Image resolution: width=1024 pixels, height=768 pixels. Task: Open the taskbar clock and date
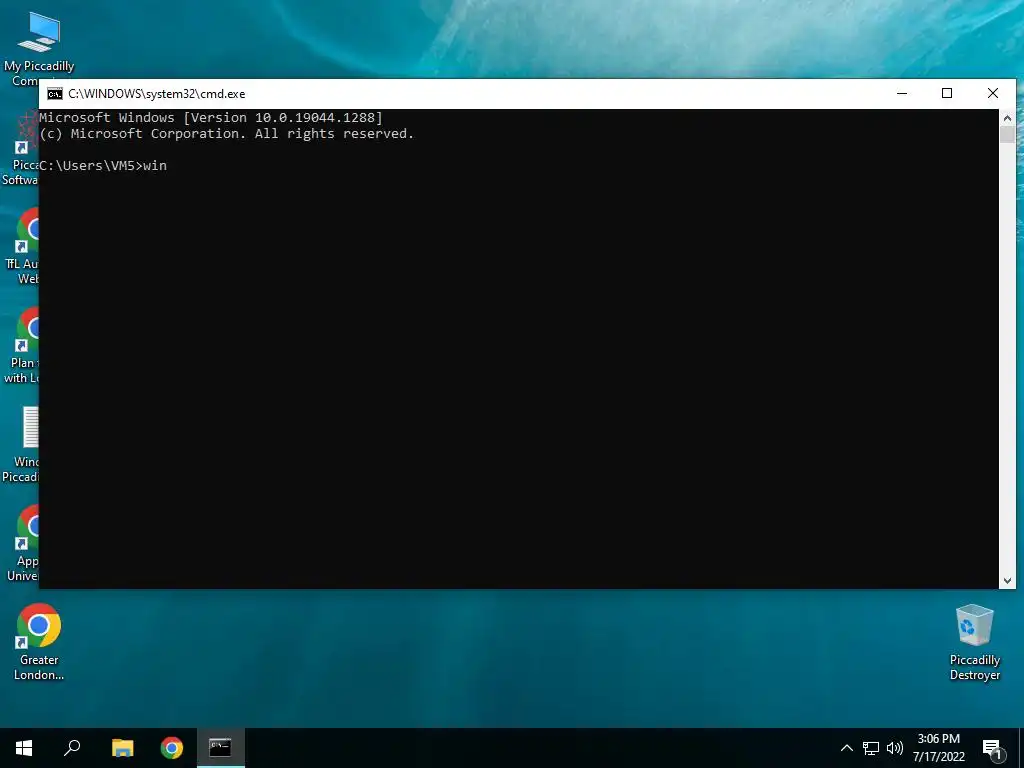point(938,748)
